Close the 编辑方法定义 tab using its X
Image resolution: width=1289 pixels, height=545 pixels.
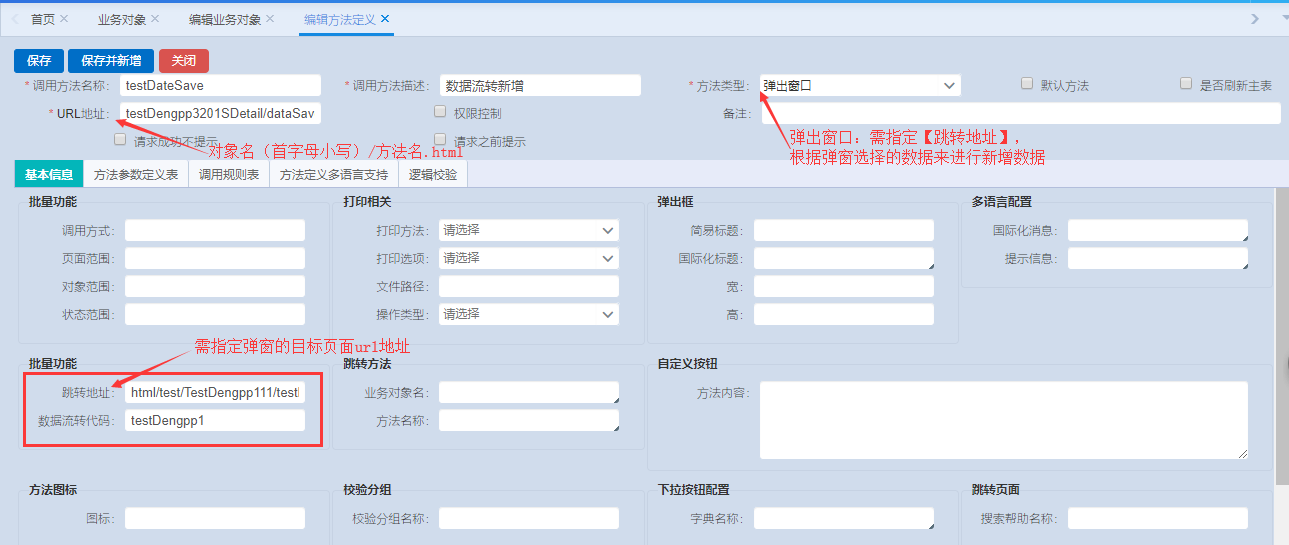[385, 19]
